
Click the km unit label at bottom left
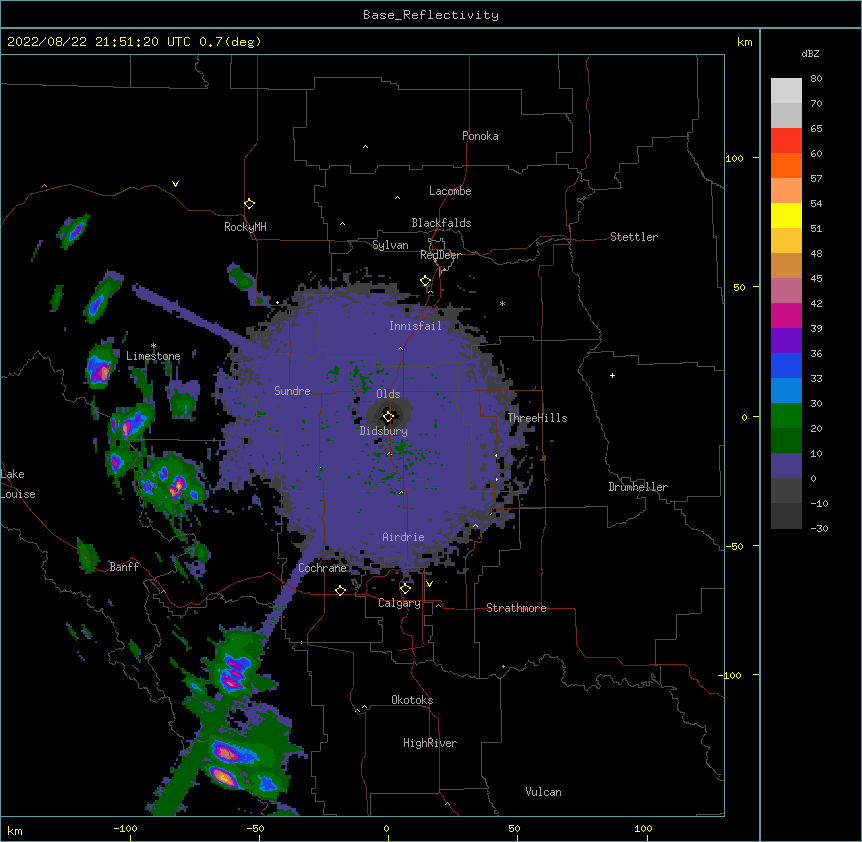(15, 831)
